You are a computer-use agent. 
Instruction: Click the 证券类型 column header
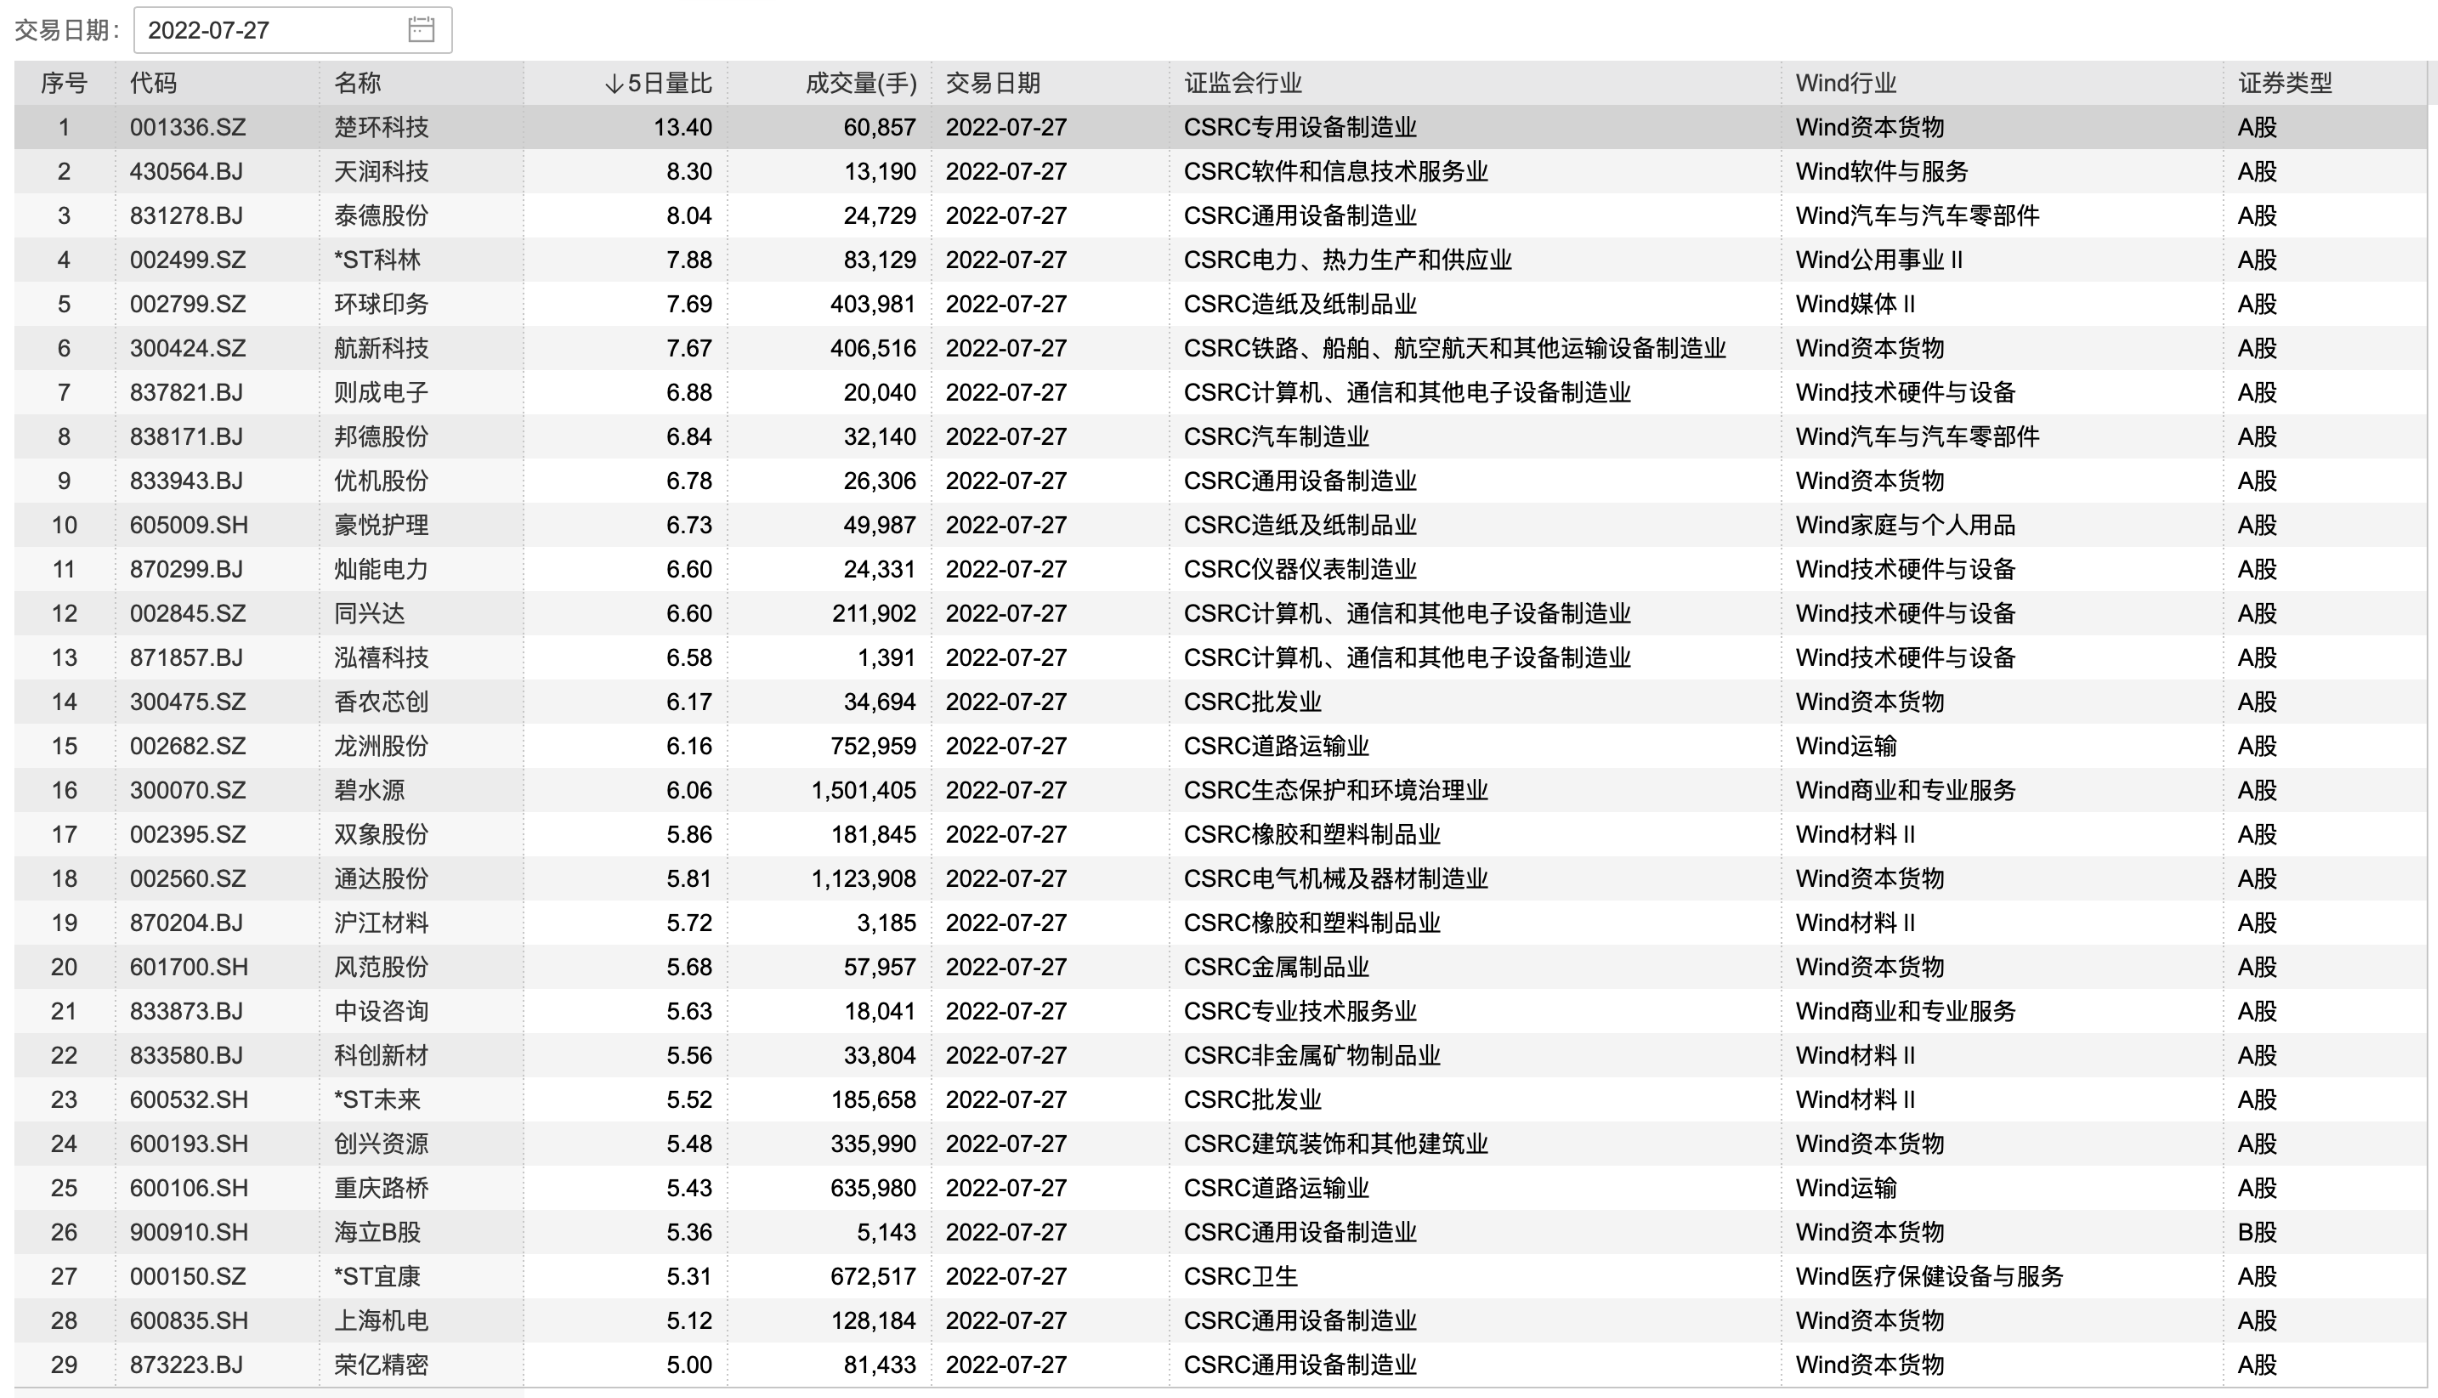tap(2285, 84)
